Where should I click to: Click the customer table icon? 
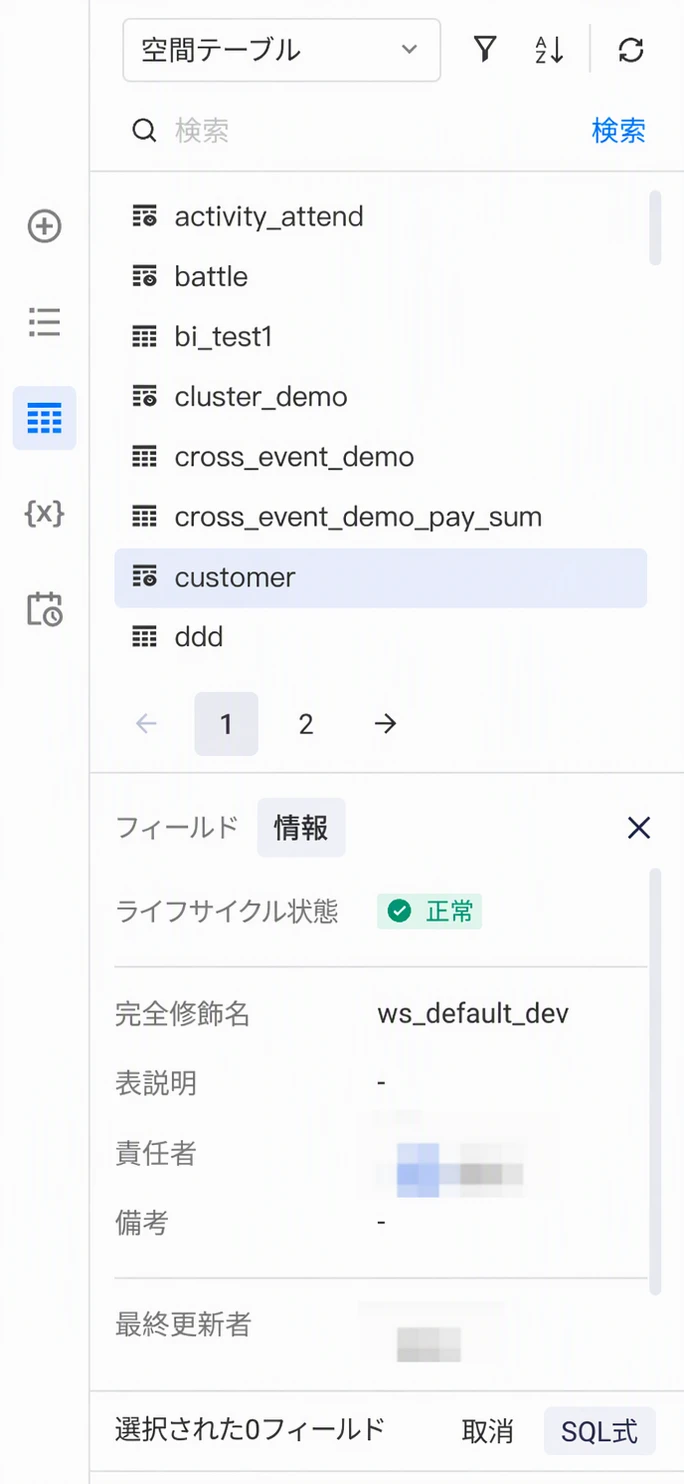click(145, 577)
